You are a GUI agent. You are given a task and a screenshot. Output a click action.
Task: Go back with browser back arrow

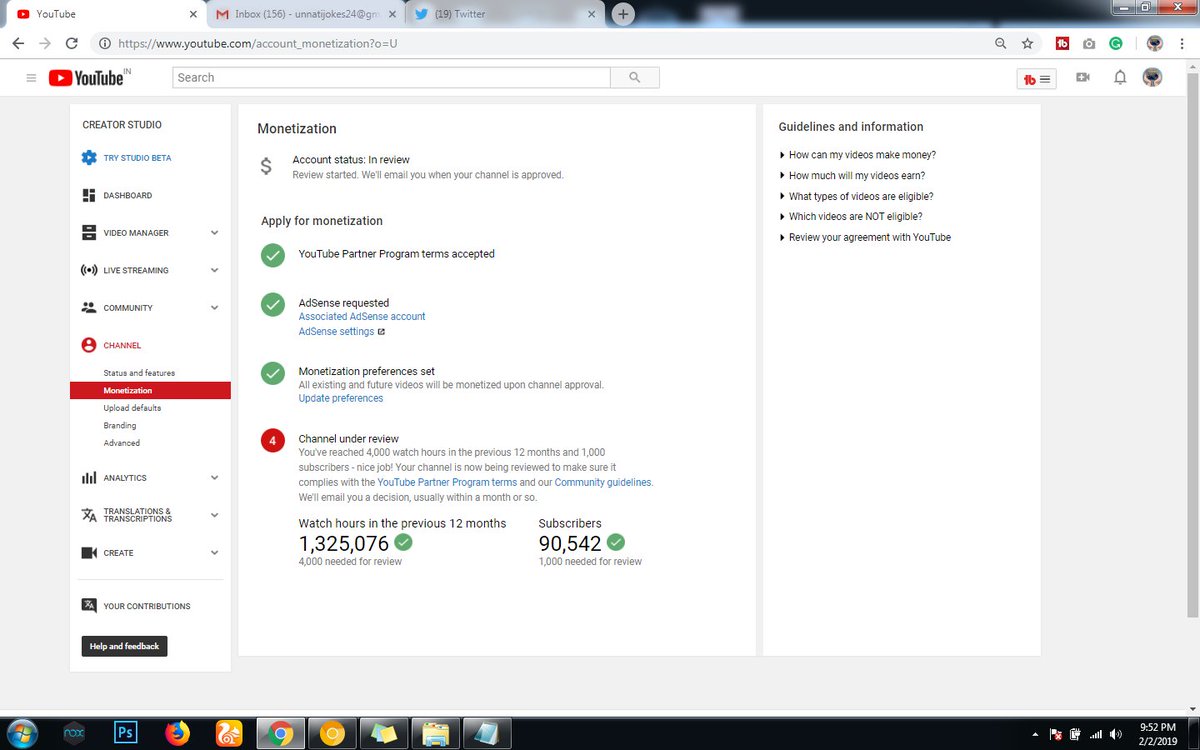point(18,44)
